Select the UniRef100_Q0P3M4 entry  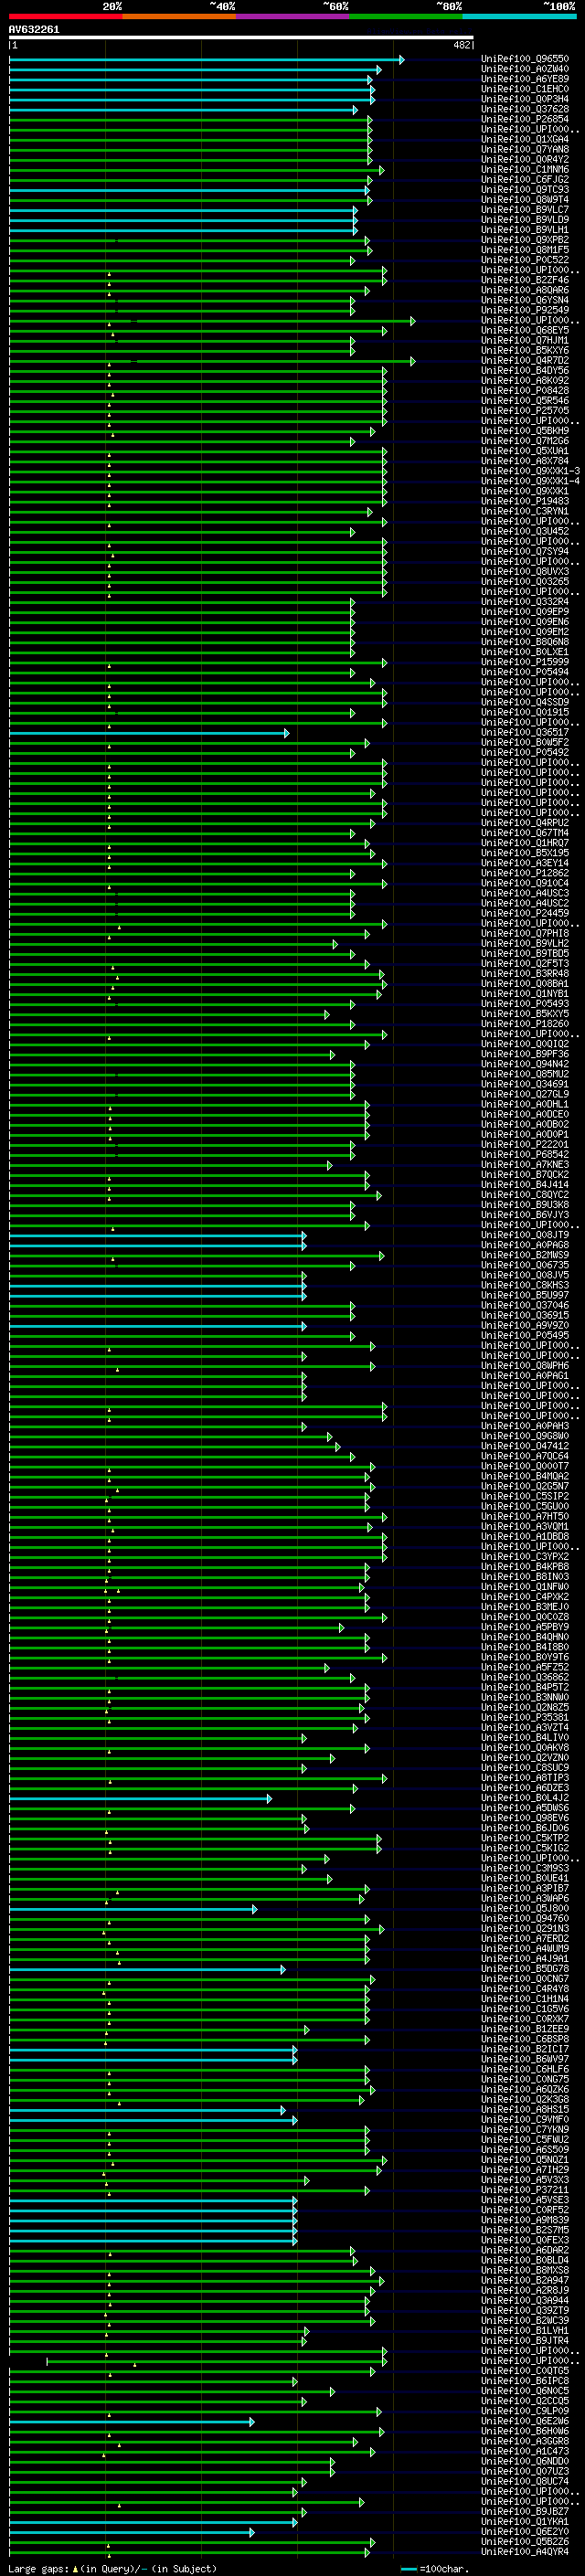coord(525,99)
